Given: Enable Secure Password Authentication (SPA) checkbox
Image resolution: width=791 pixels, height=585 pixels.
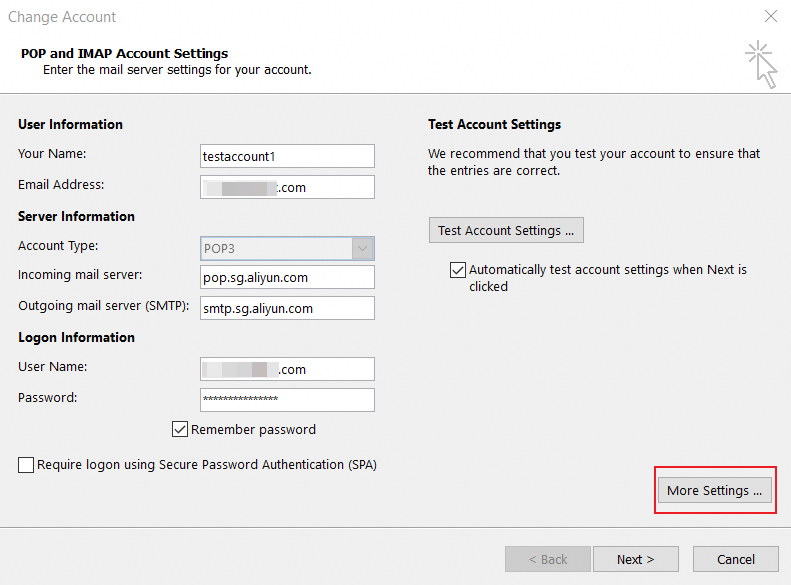Looking at the screenshot, I should [x=26, y=465].
